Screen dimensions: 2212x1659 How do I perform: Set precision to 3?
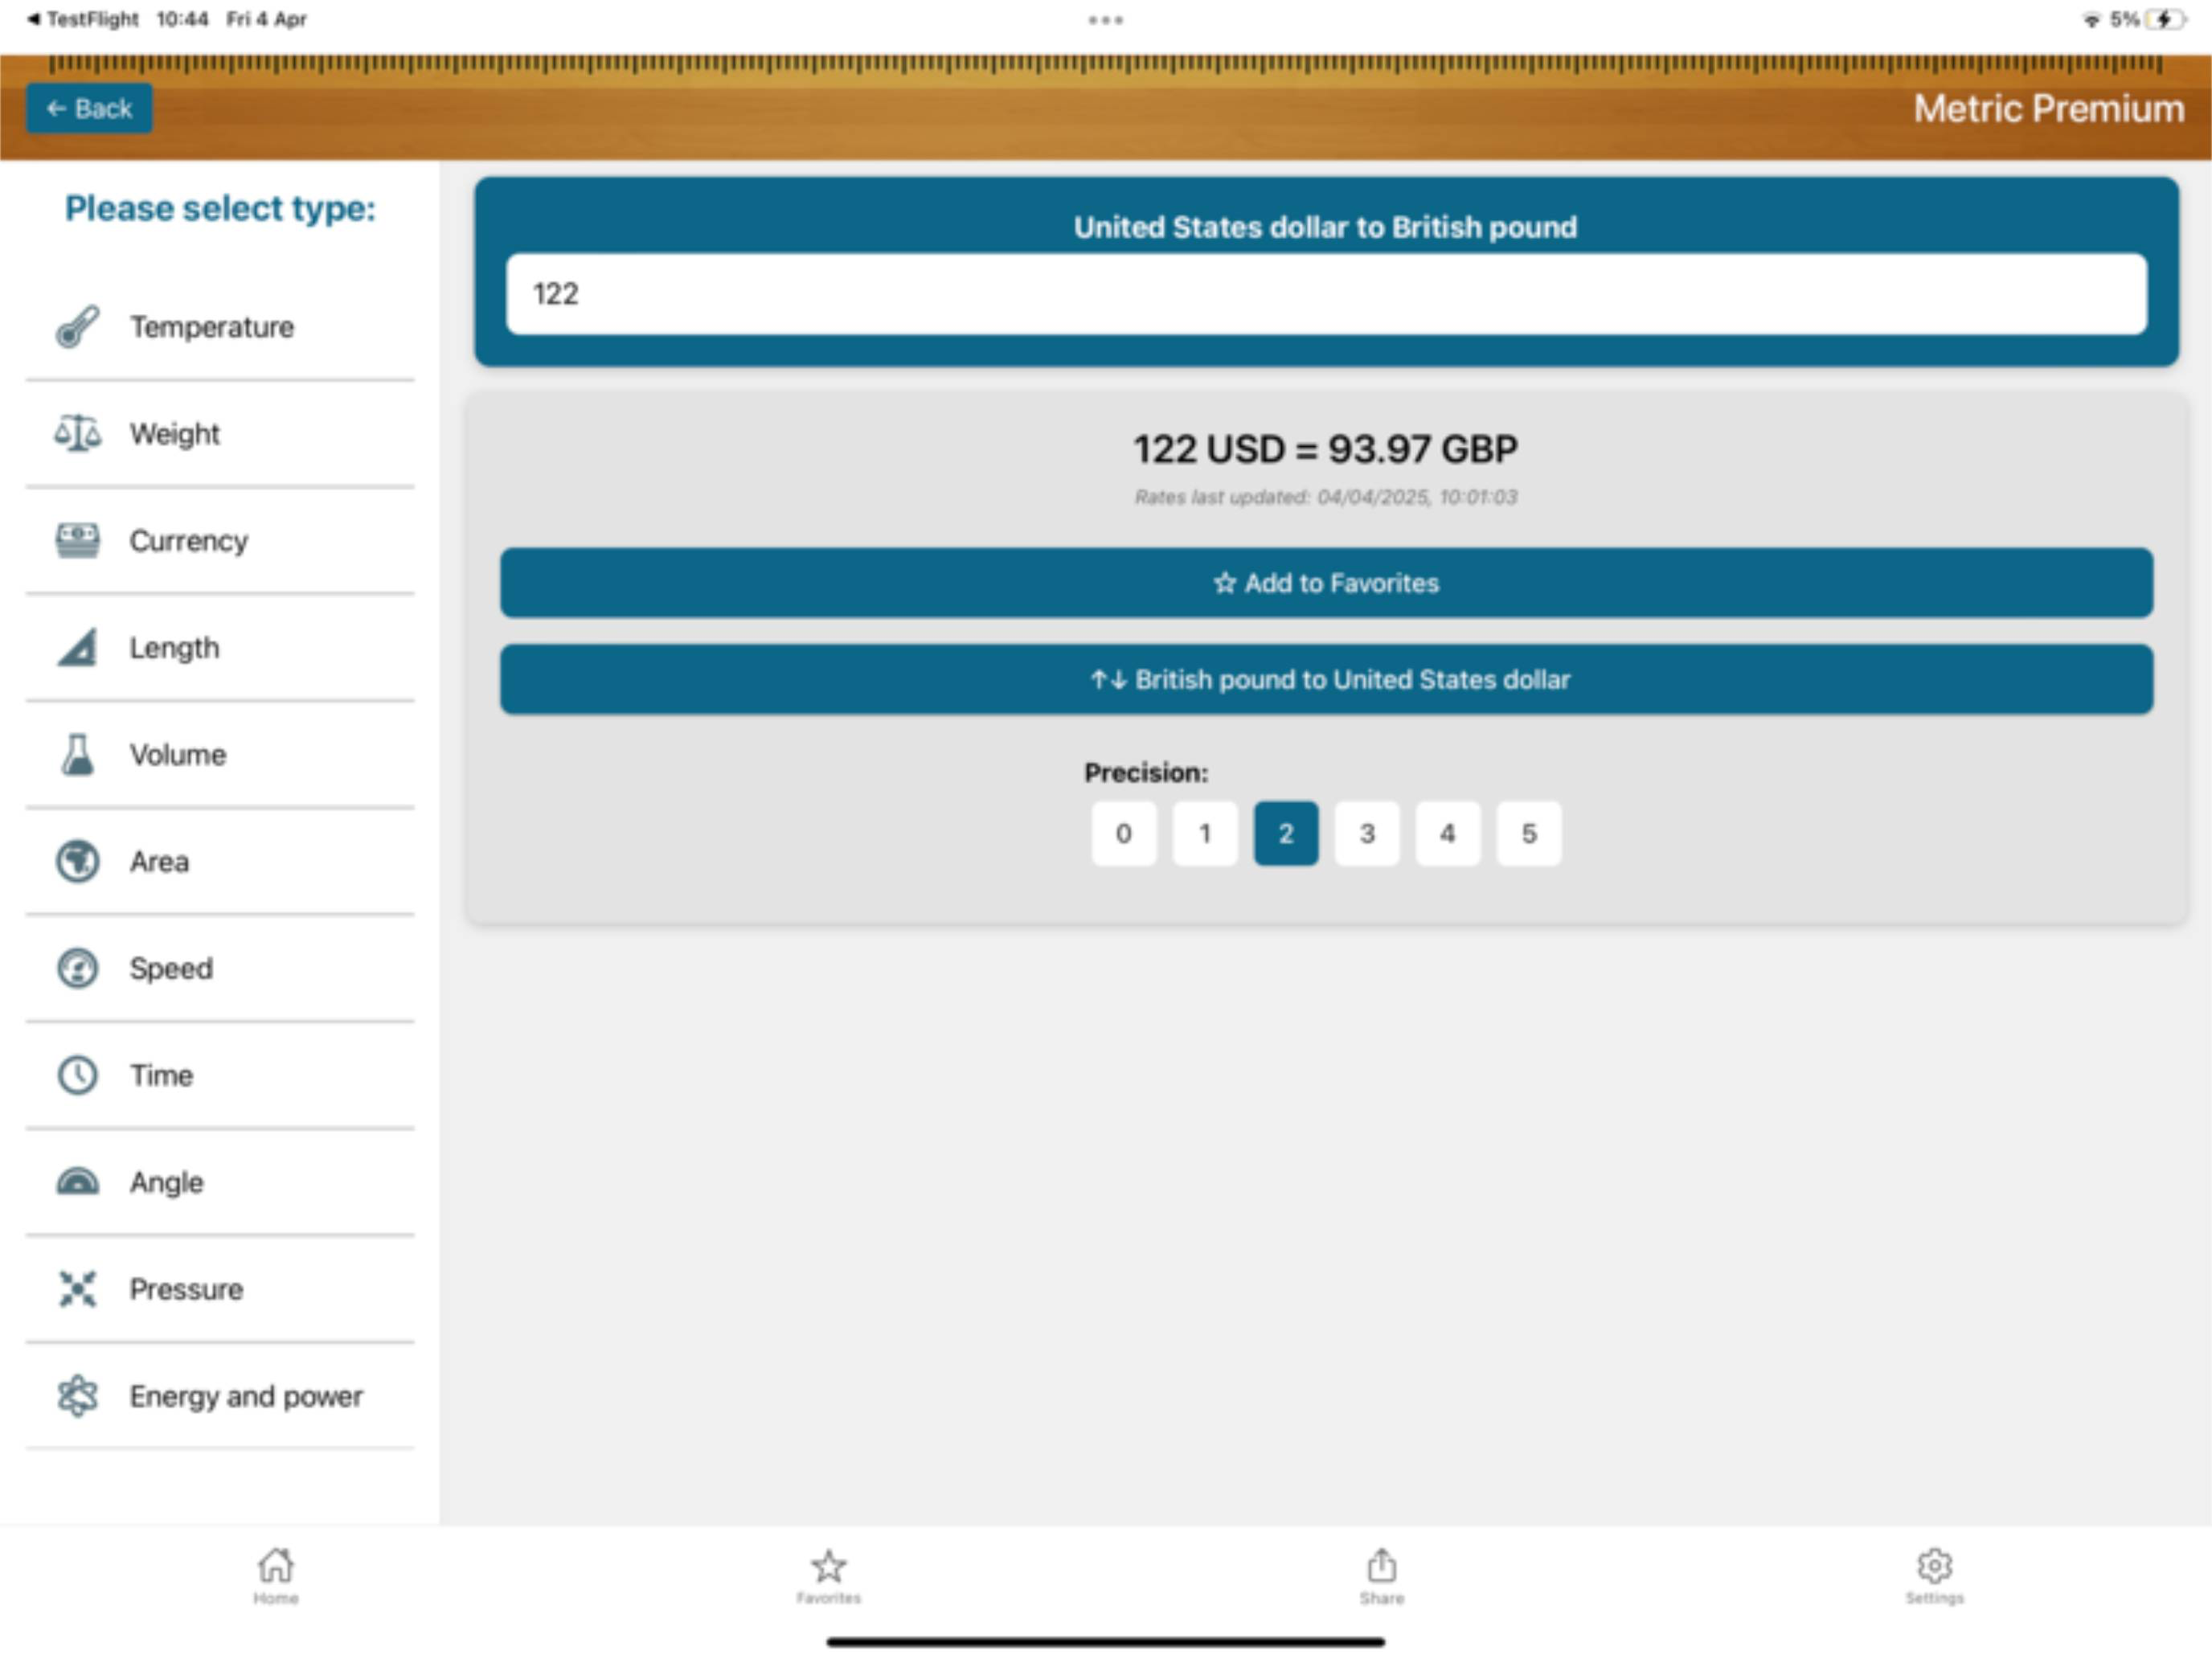tap(1367, 834)
